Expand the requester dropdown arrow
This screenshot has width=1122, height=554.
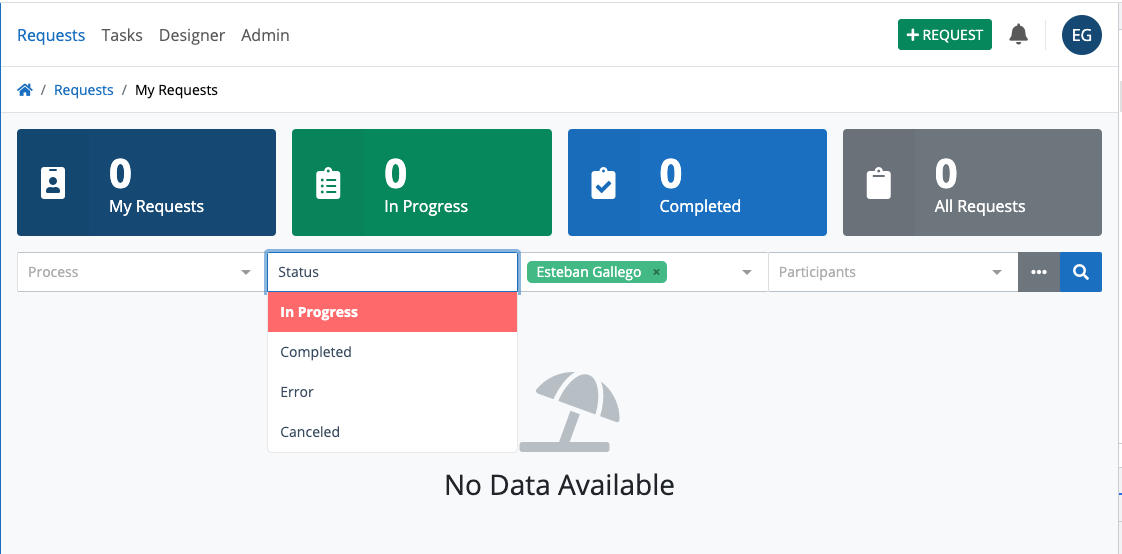tap(747, 273)
